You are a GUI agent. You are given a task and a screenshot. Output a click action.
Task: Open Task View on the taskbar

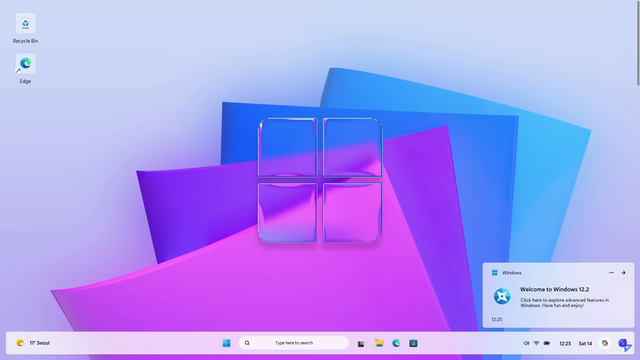click(361, 344)
